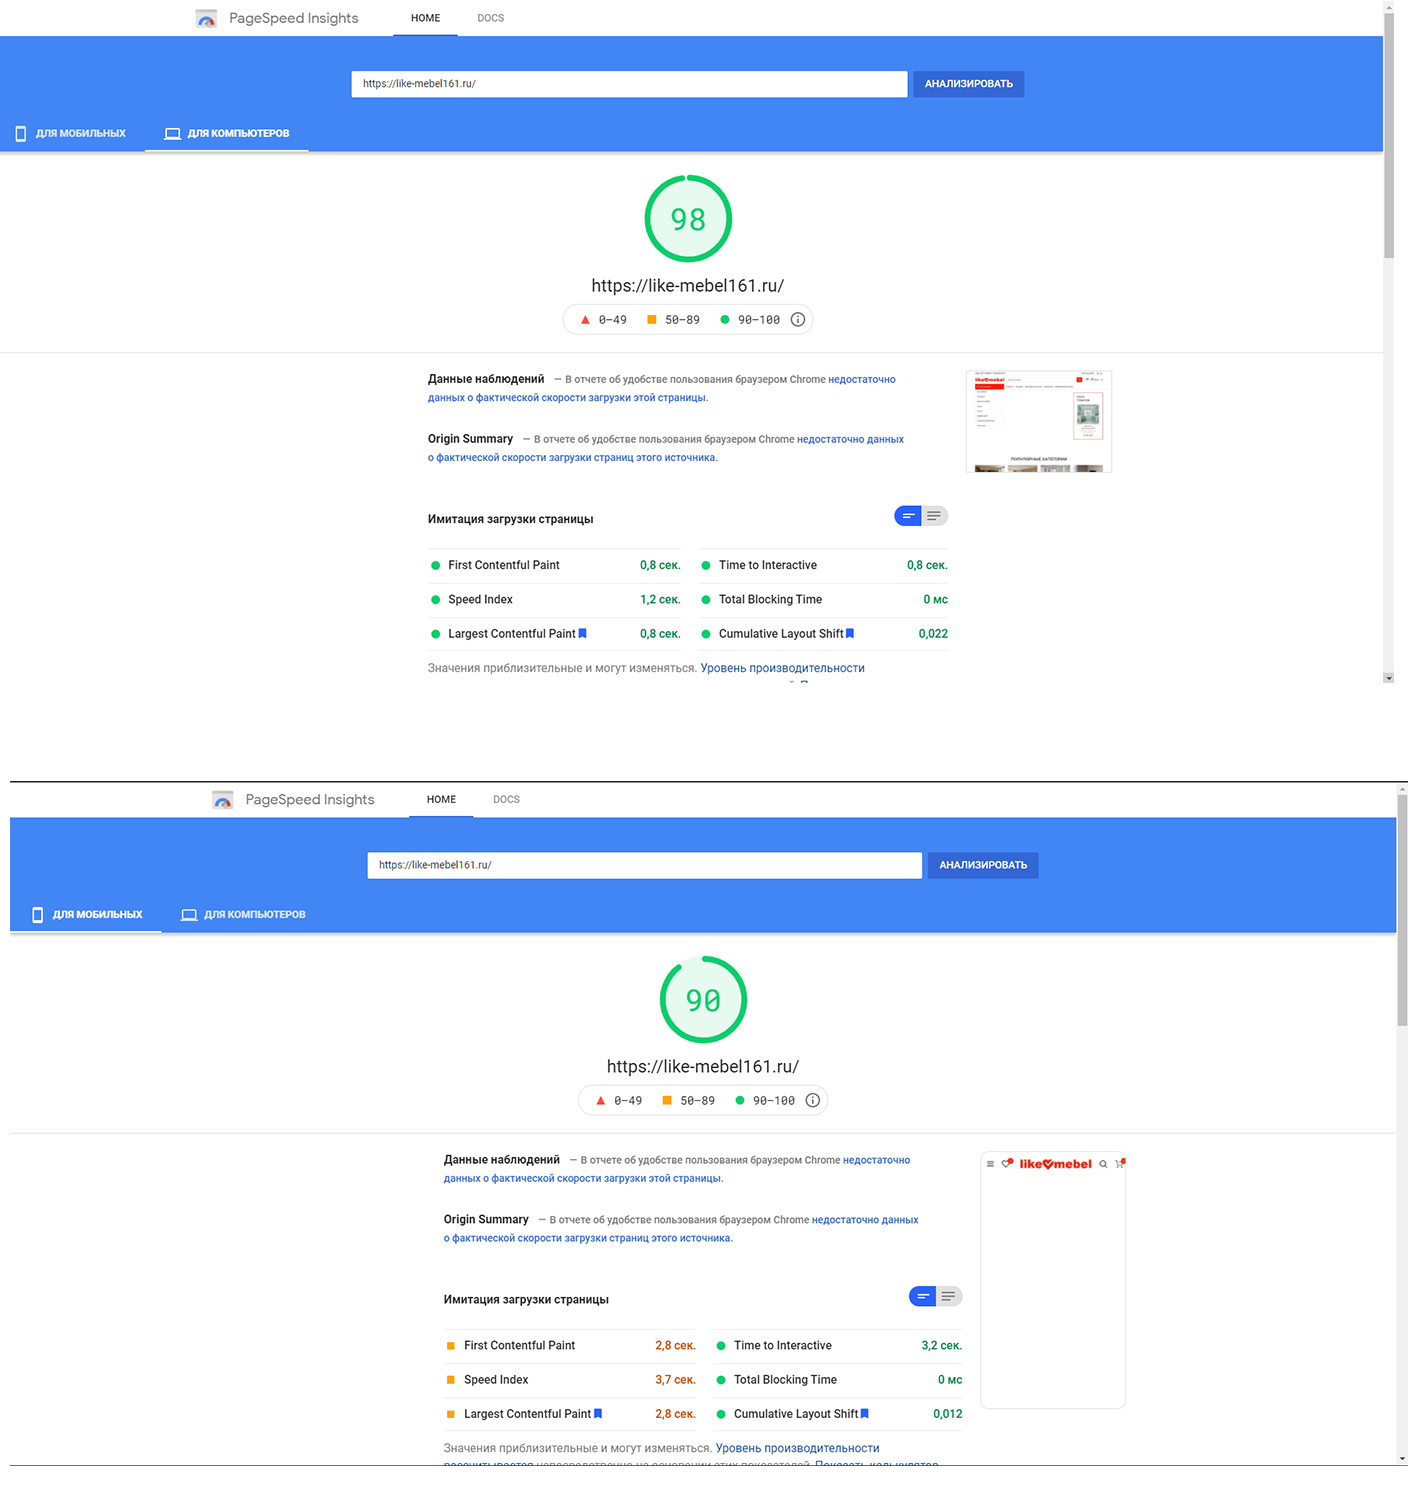Switch to expanded metrics view in top window
1408x1500 pixels.
pyautogui.click(x=934, y=516)
